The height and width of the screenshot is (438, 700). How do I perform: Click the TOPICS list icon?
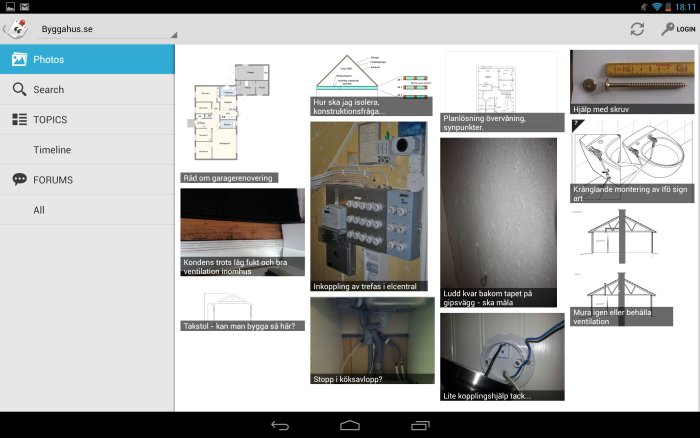coord(19,119)
